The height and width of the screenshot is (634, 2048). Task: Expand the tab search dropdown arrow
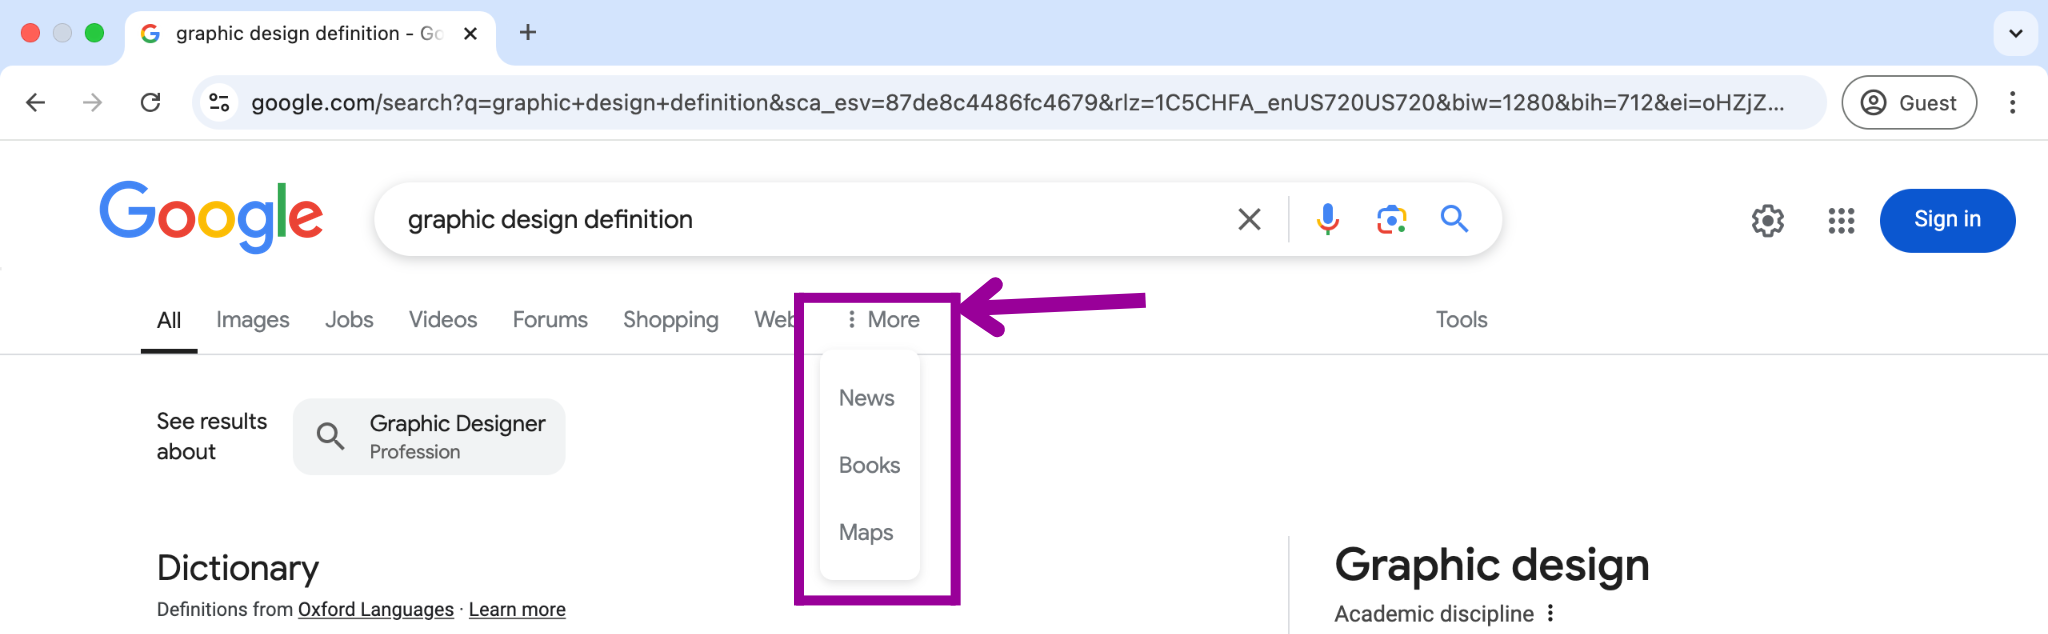2016,33
